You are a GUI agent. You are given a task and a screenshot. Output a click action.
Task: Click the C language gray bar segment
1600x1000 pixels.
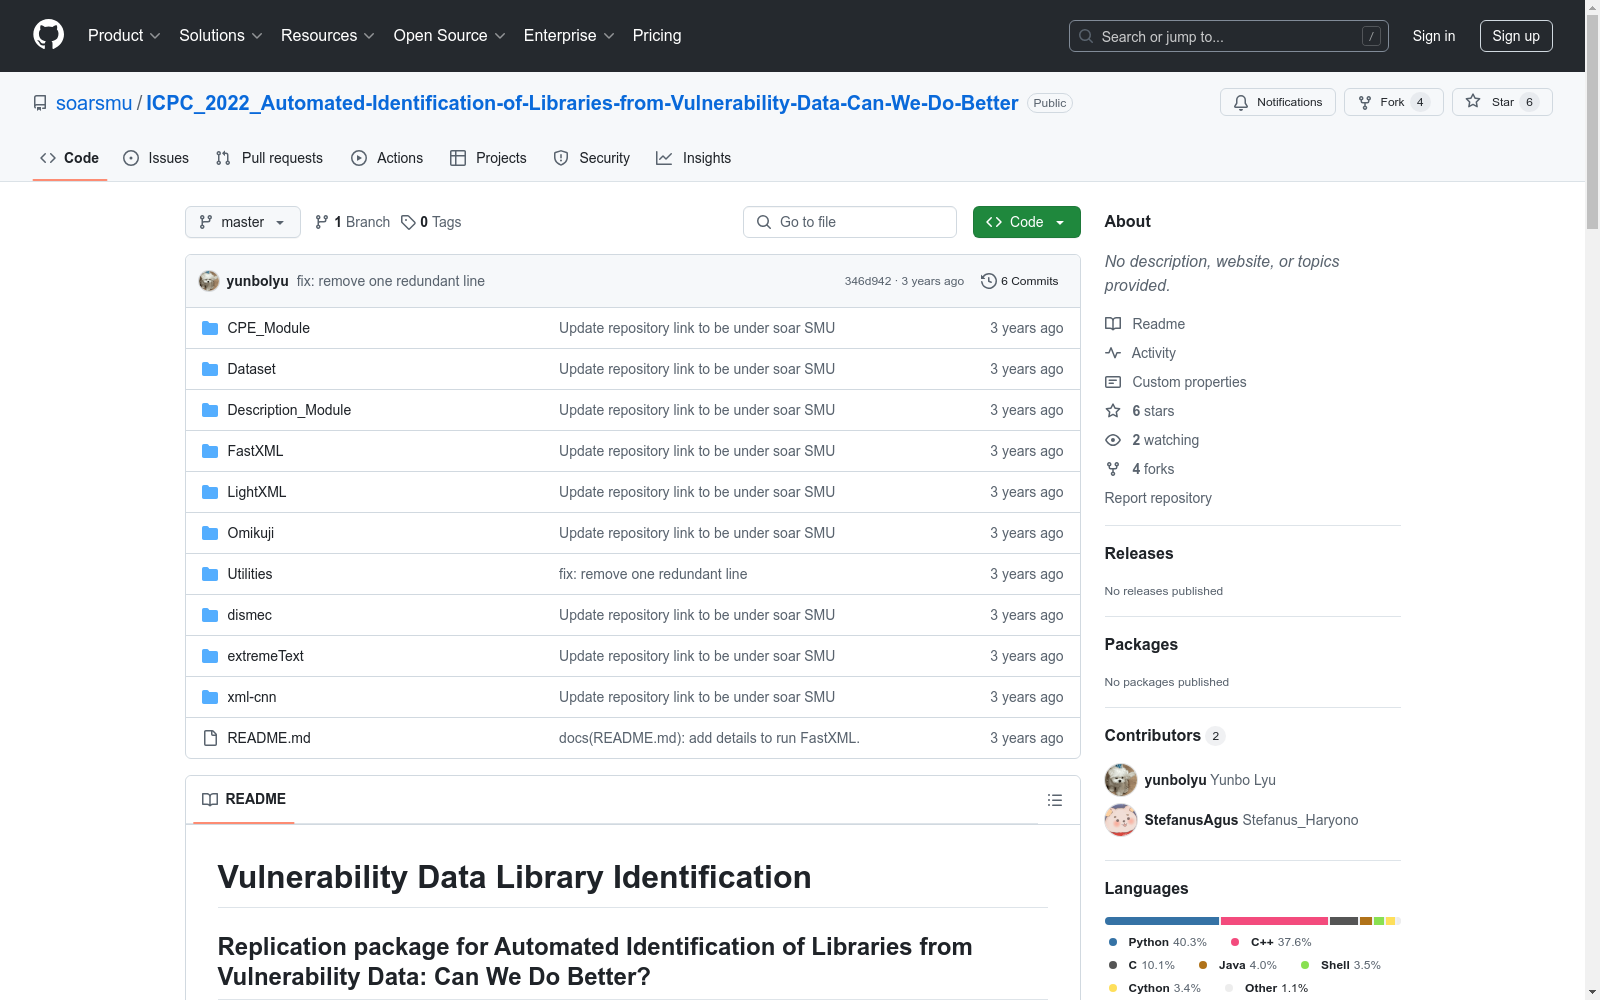pos(1344,921)
